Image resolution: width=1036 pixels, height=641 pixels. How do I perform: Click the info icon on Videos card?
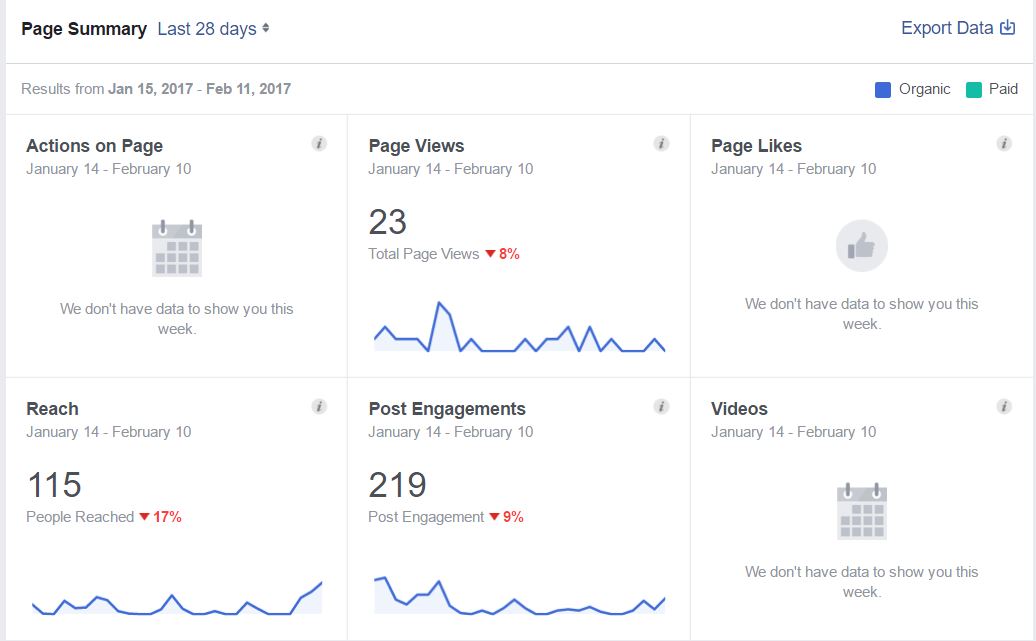tap(1004, 406)
